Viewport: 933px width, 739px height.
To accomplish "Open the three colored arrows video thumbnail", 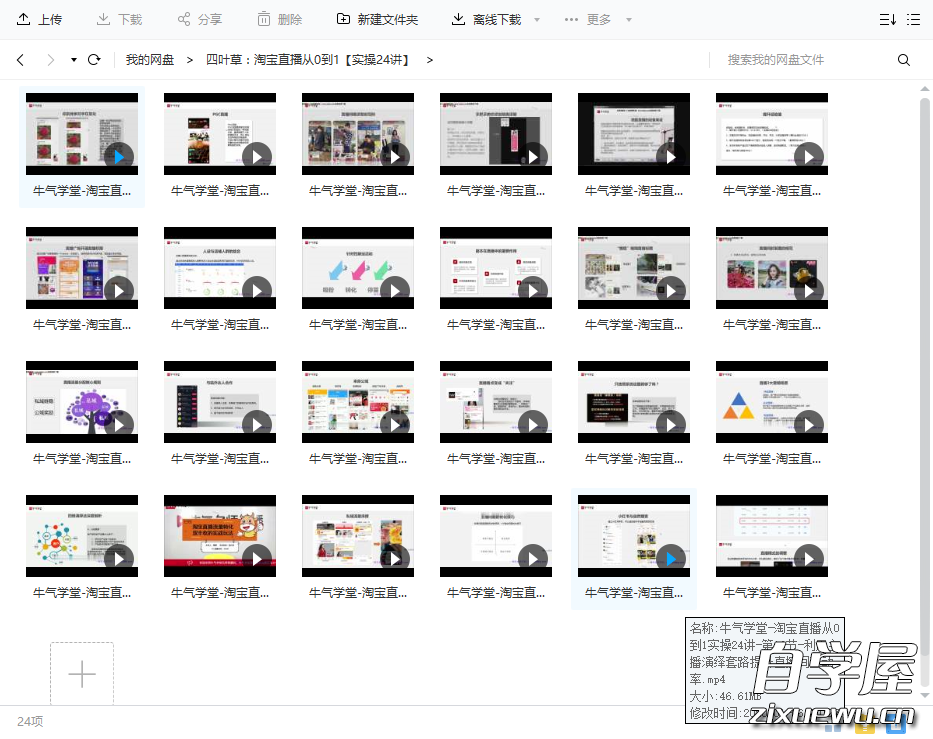I will 358,268.
